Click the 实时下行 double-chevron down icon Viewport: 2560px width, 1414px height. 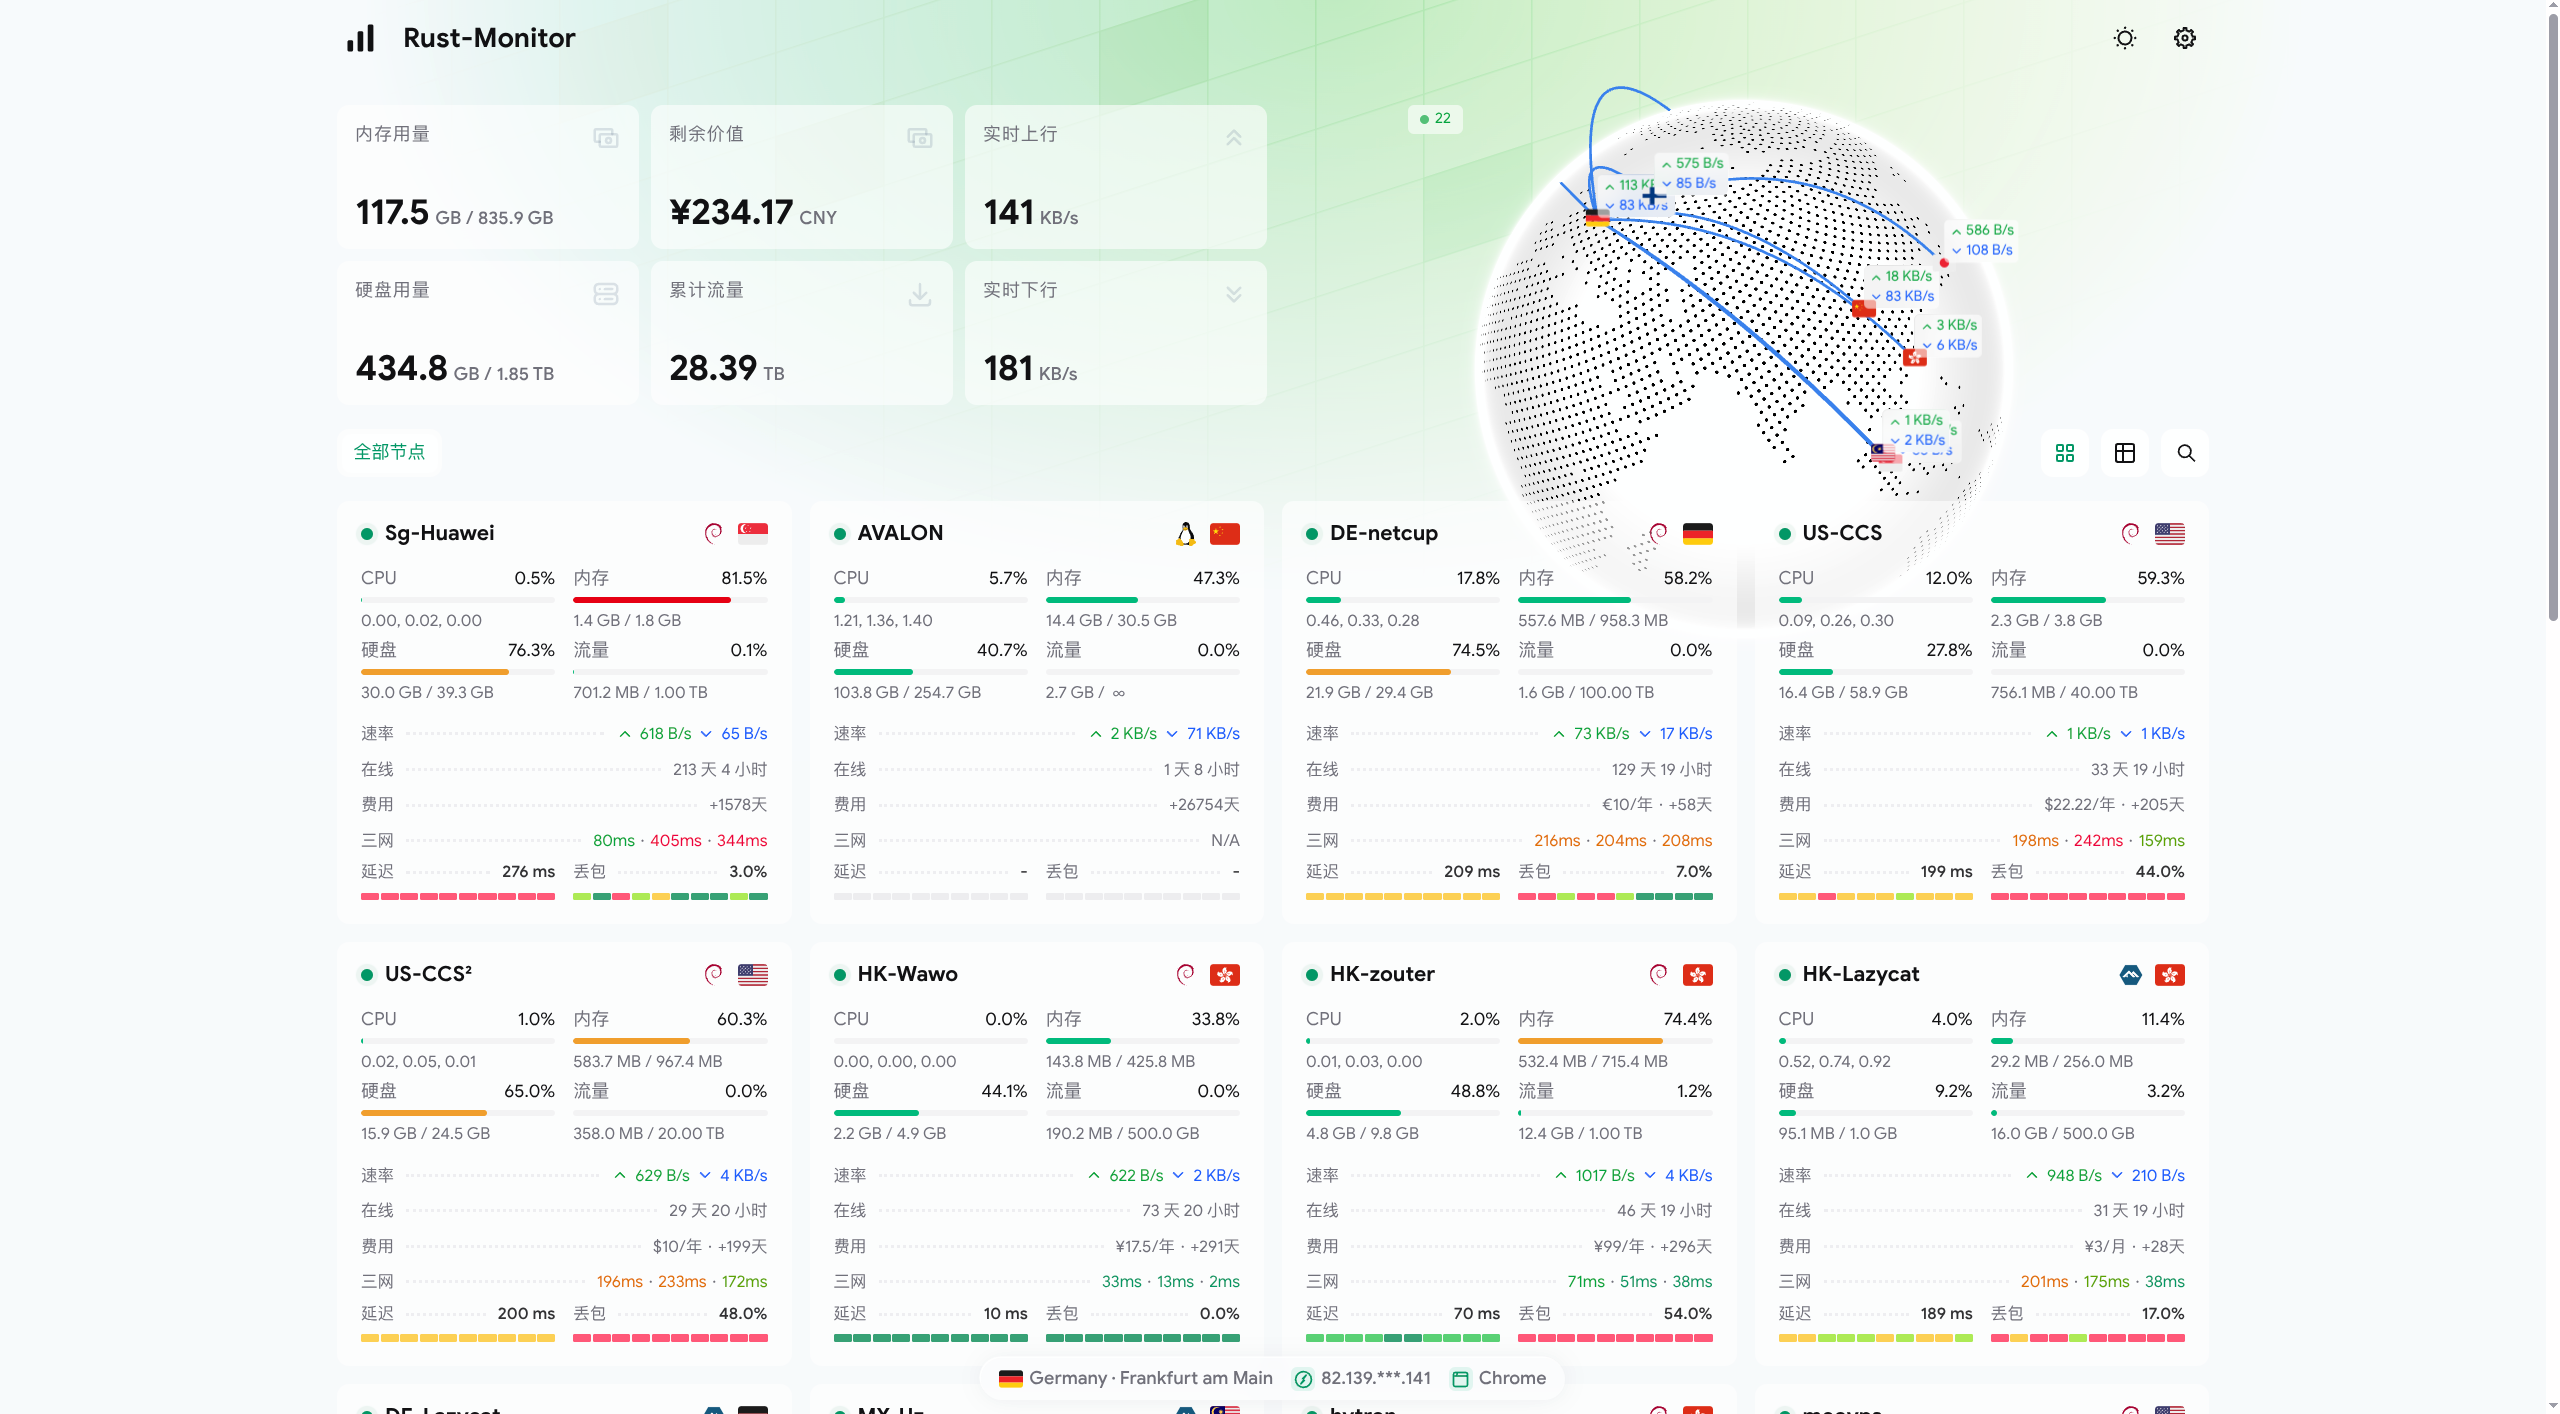point(1234,294)
